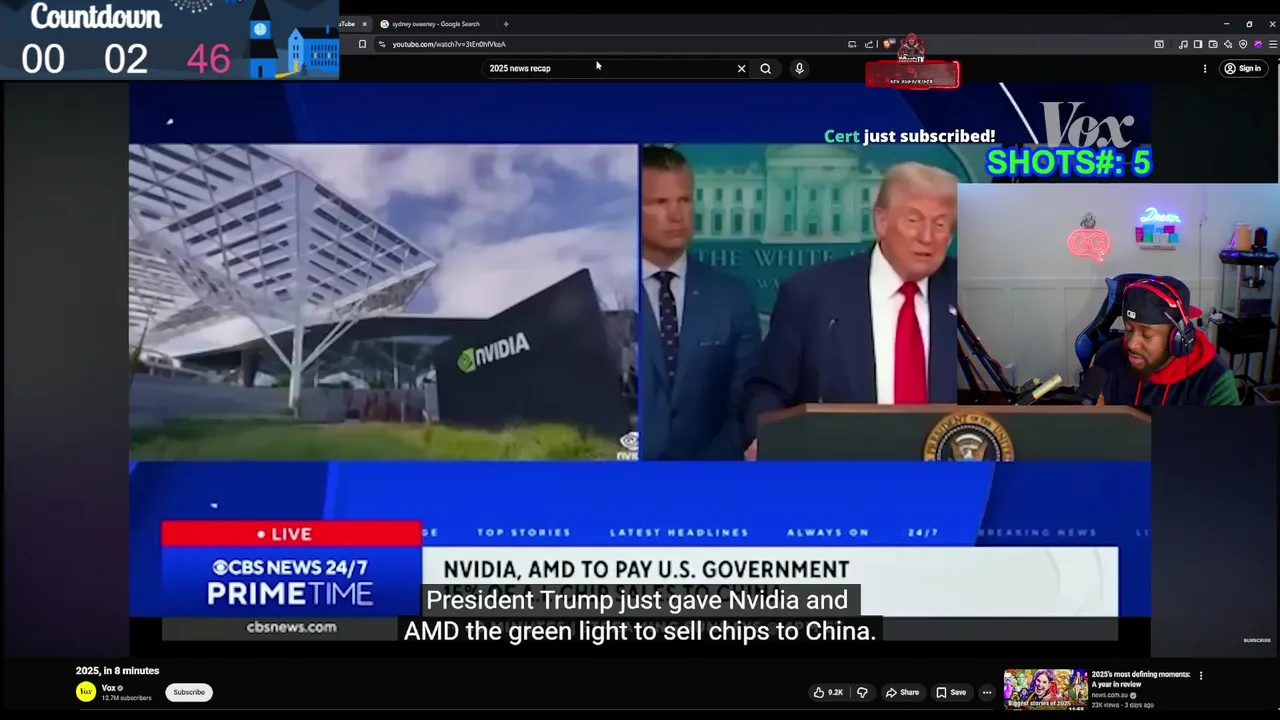
Task: Subscribe to the Vox channel
Action: [189, 692]
